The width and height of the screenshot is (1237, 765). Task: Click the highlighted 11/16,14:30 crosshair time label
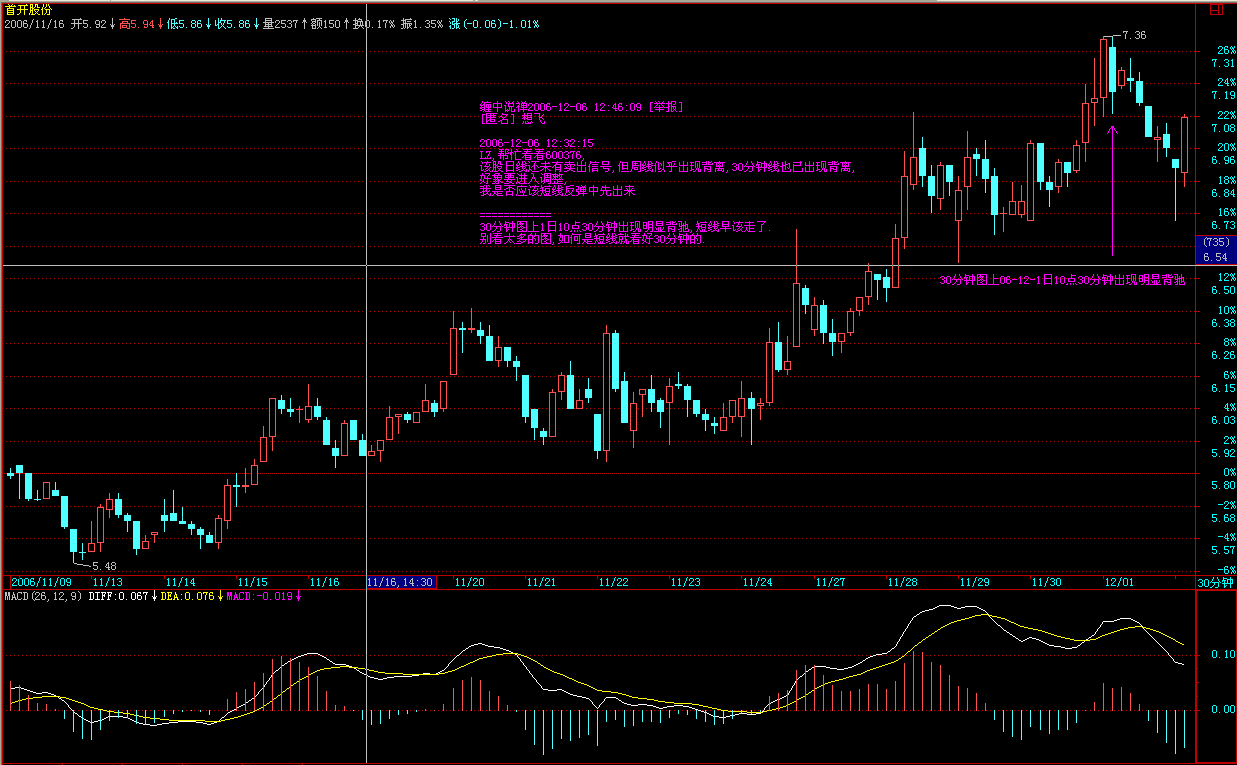[x=401, y=582]
